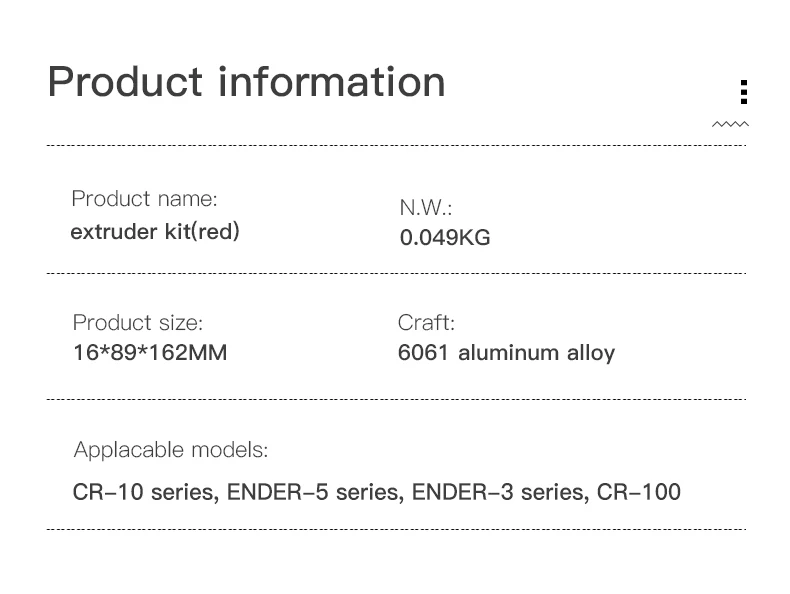Click the 0.049KG weight value

coord(445,237)
